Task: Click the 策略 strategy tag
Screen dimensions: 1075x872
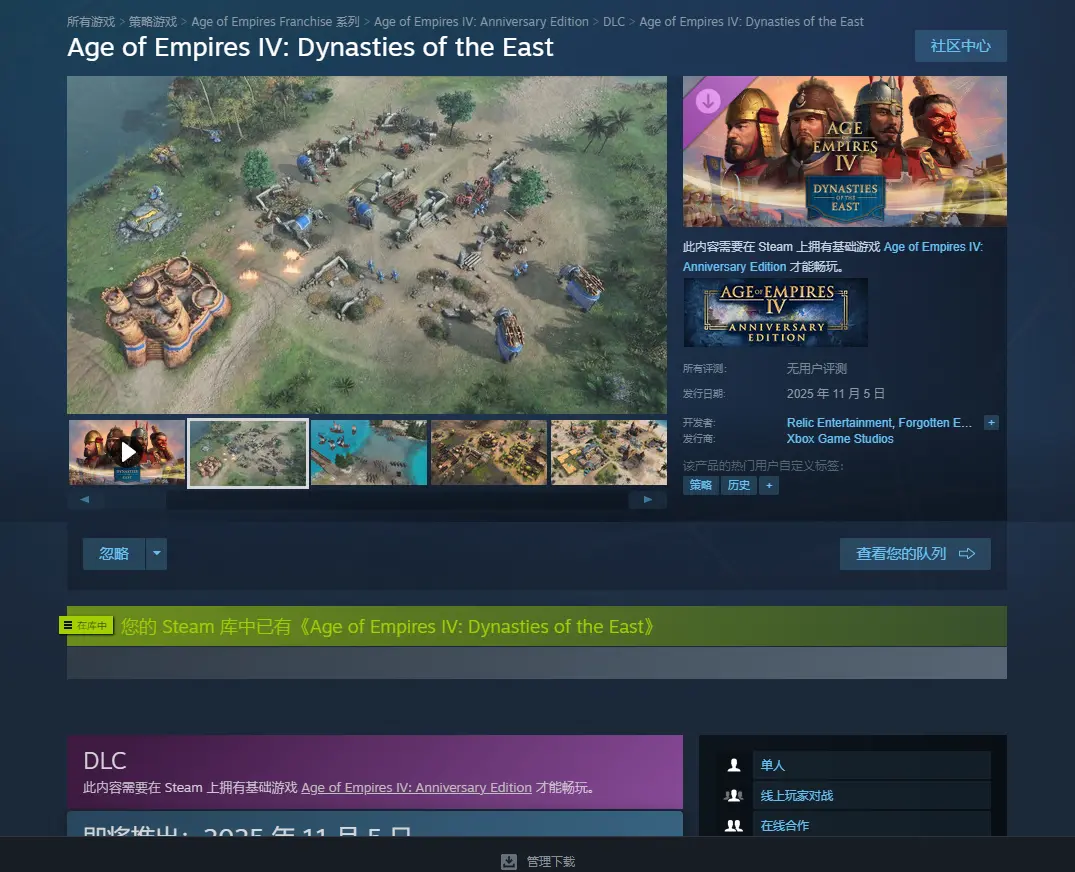Action: pos(701,485)
